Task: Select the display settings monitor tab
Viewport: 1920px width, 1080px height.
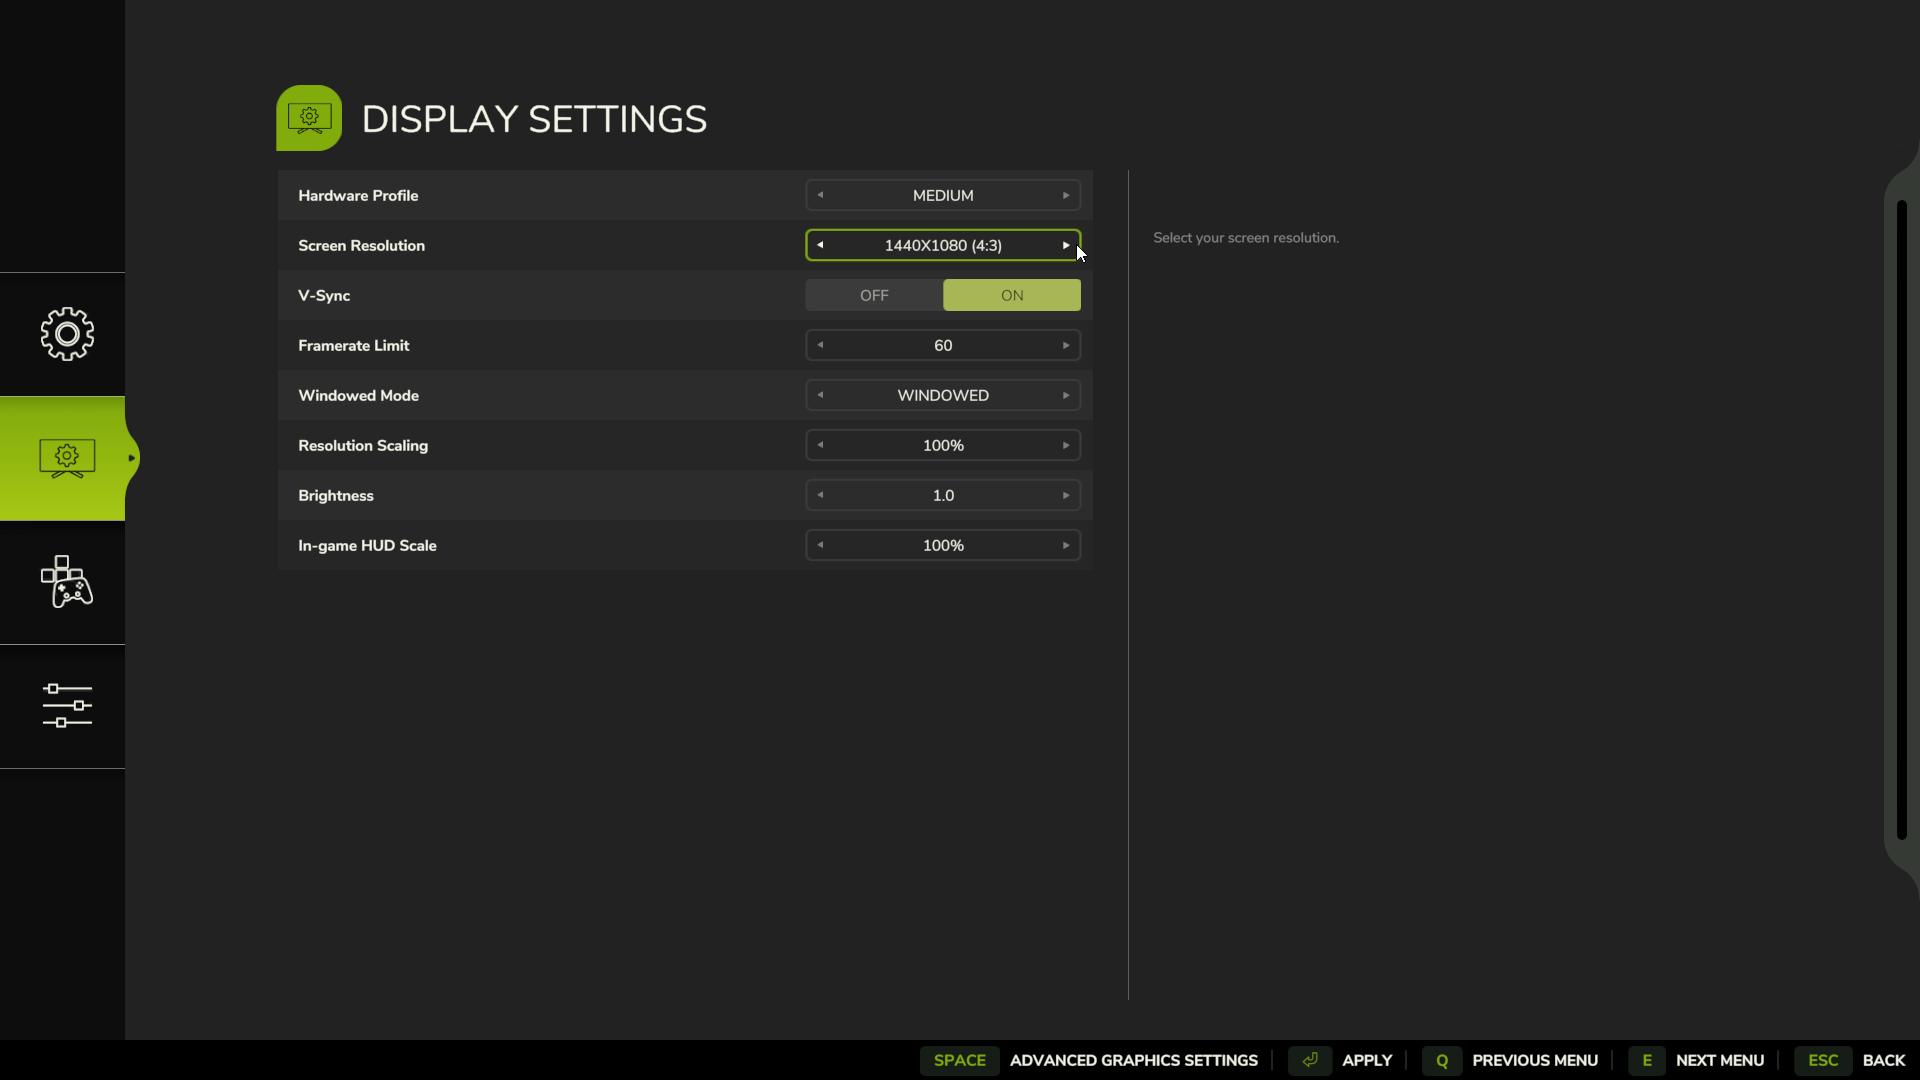Action: point(67,458)
